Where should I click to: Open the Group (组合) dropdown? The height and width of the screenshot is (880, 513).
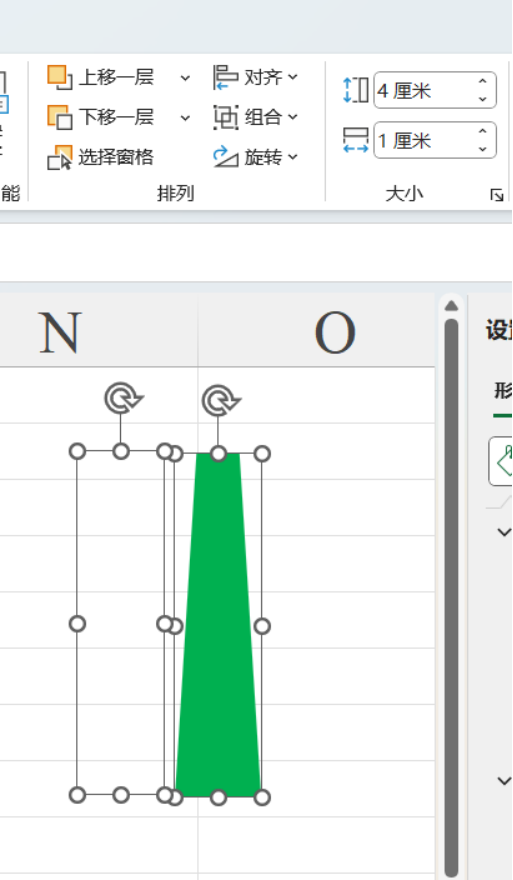click(255, 117)
